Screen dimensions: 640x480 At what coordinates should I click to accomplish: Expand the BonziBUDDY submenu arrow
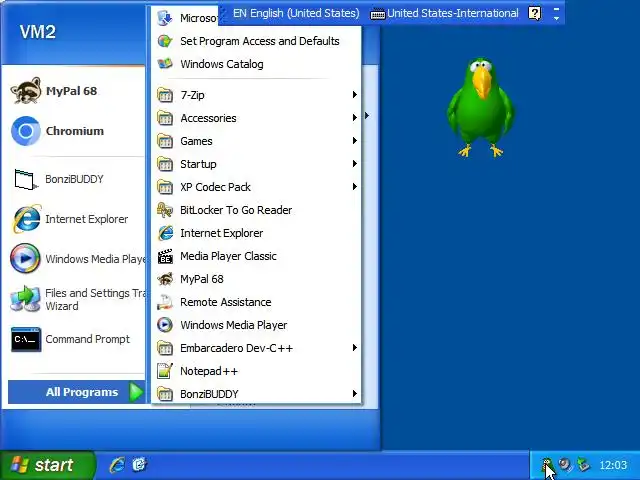click(x=355, y=393)
